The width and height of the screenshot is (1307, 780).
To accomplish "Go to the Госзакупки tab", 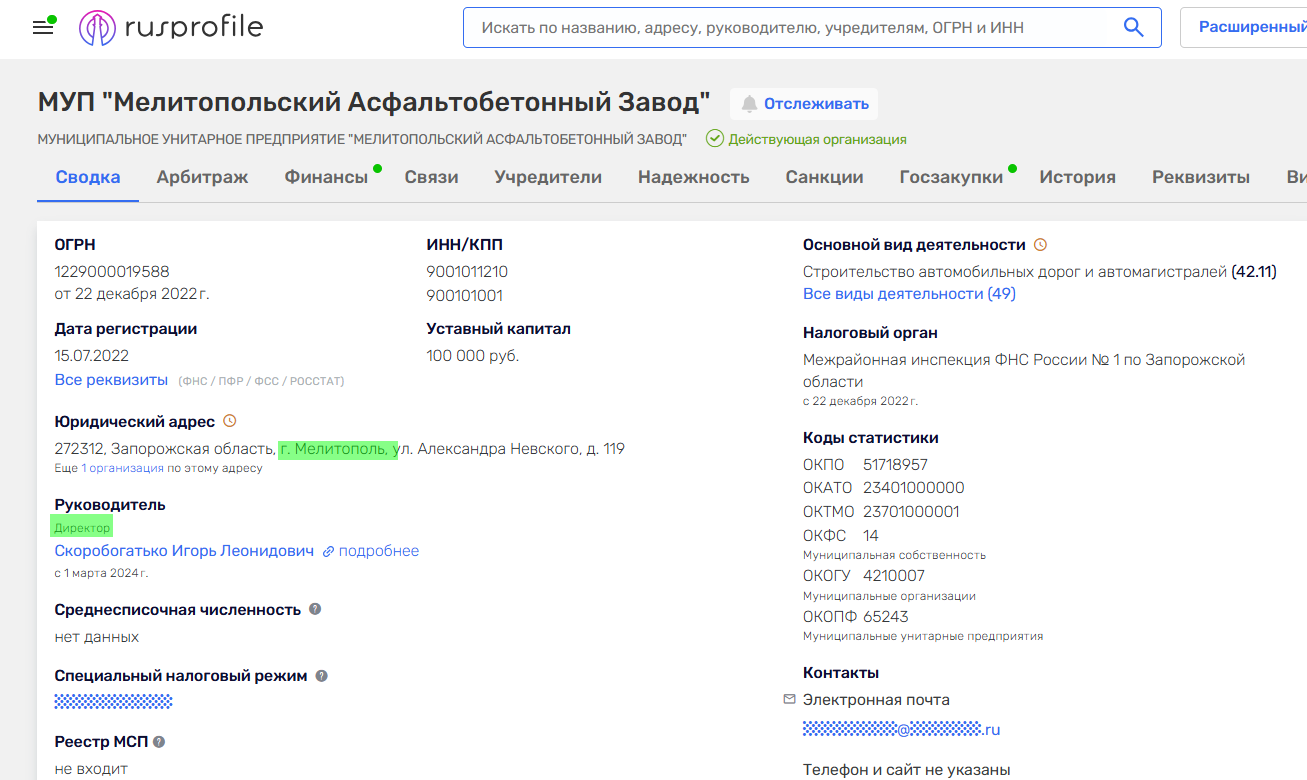I will click(x=951, y=177).
